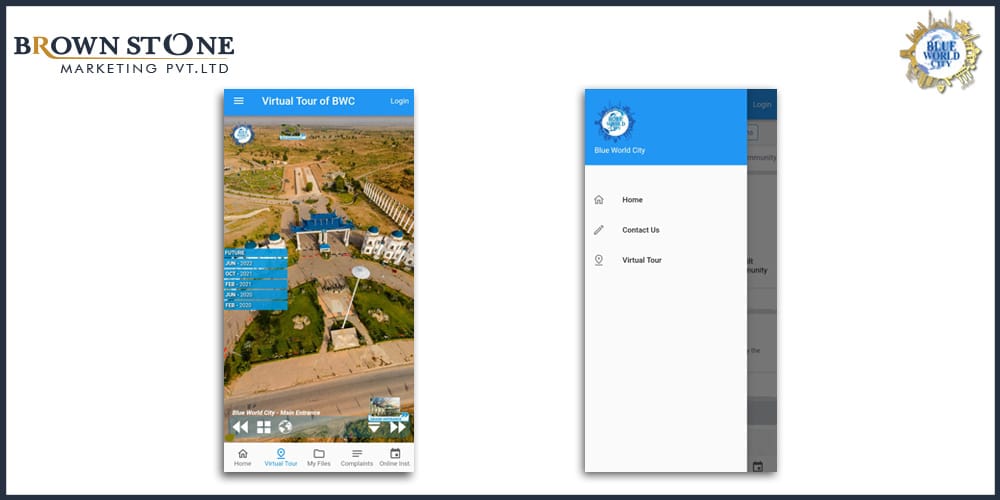The height and width of the screenshot is (500, 1000).
Task: Open the small hotspot thumbnail near panorama top
Action: (x=292, y=132)
